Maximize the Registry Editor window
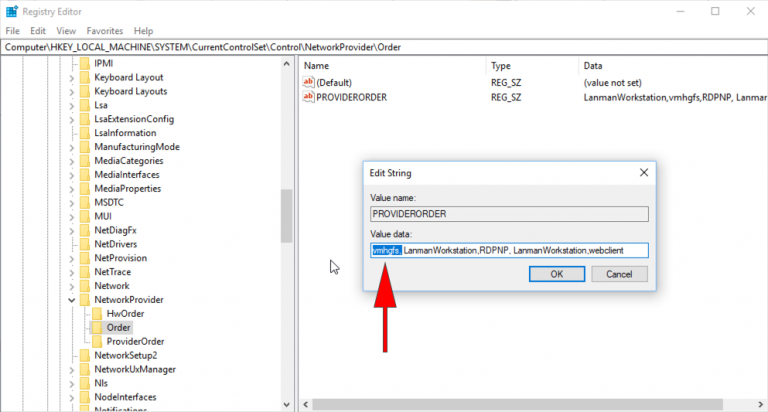The image size is (768, 412). [x=715, y=11]
